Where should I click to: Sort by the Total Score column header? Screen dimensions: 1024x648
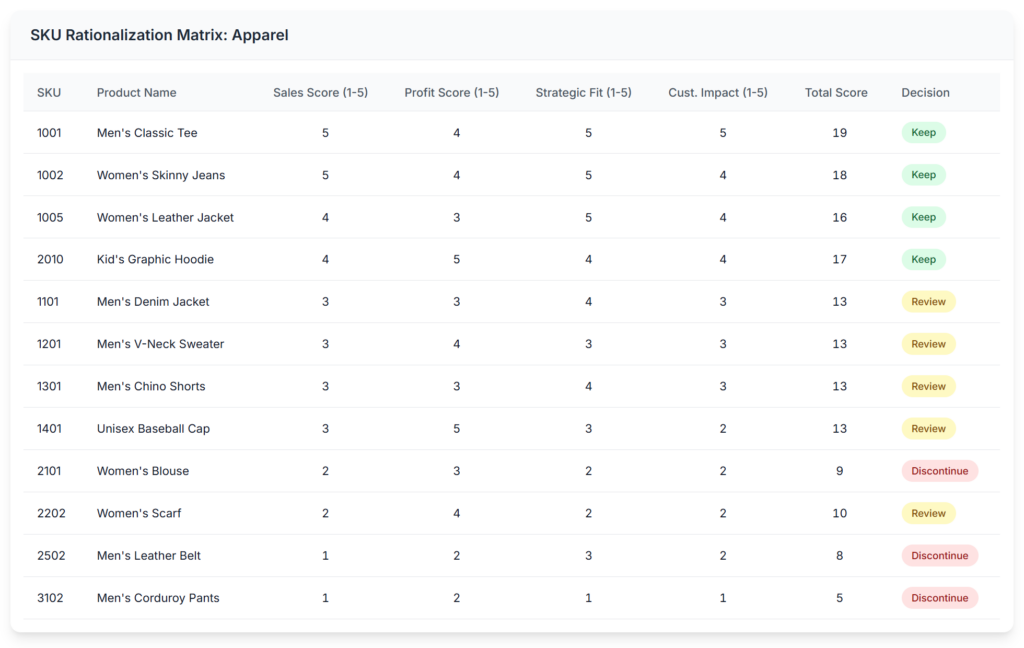click(x=836, y=92)
